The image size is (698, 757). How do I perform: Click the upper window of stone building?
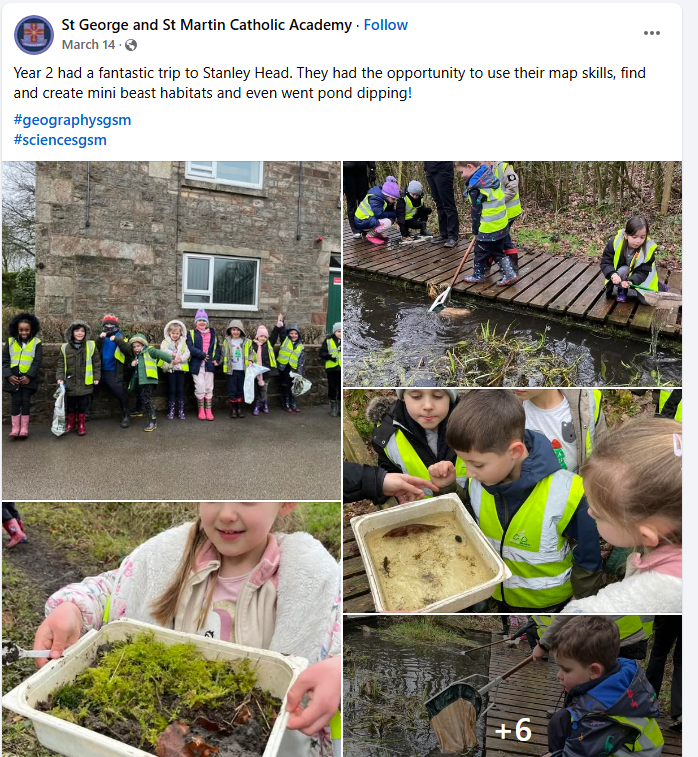224,174
